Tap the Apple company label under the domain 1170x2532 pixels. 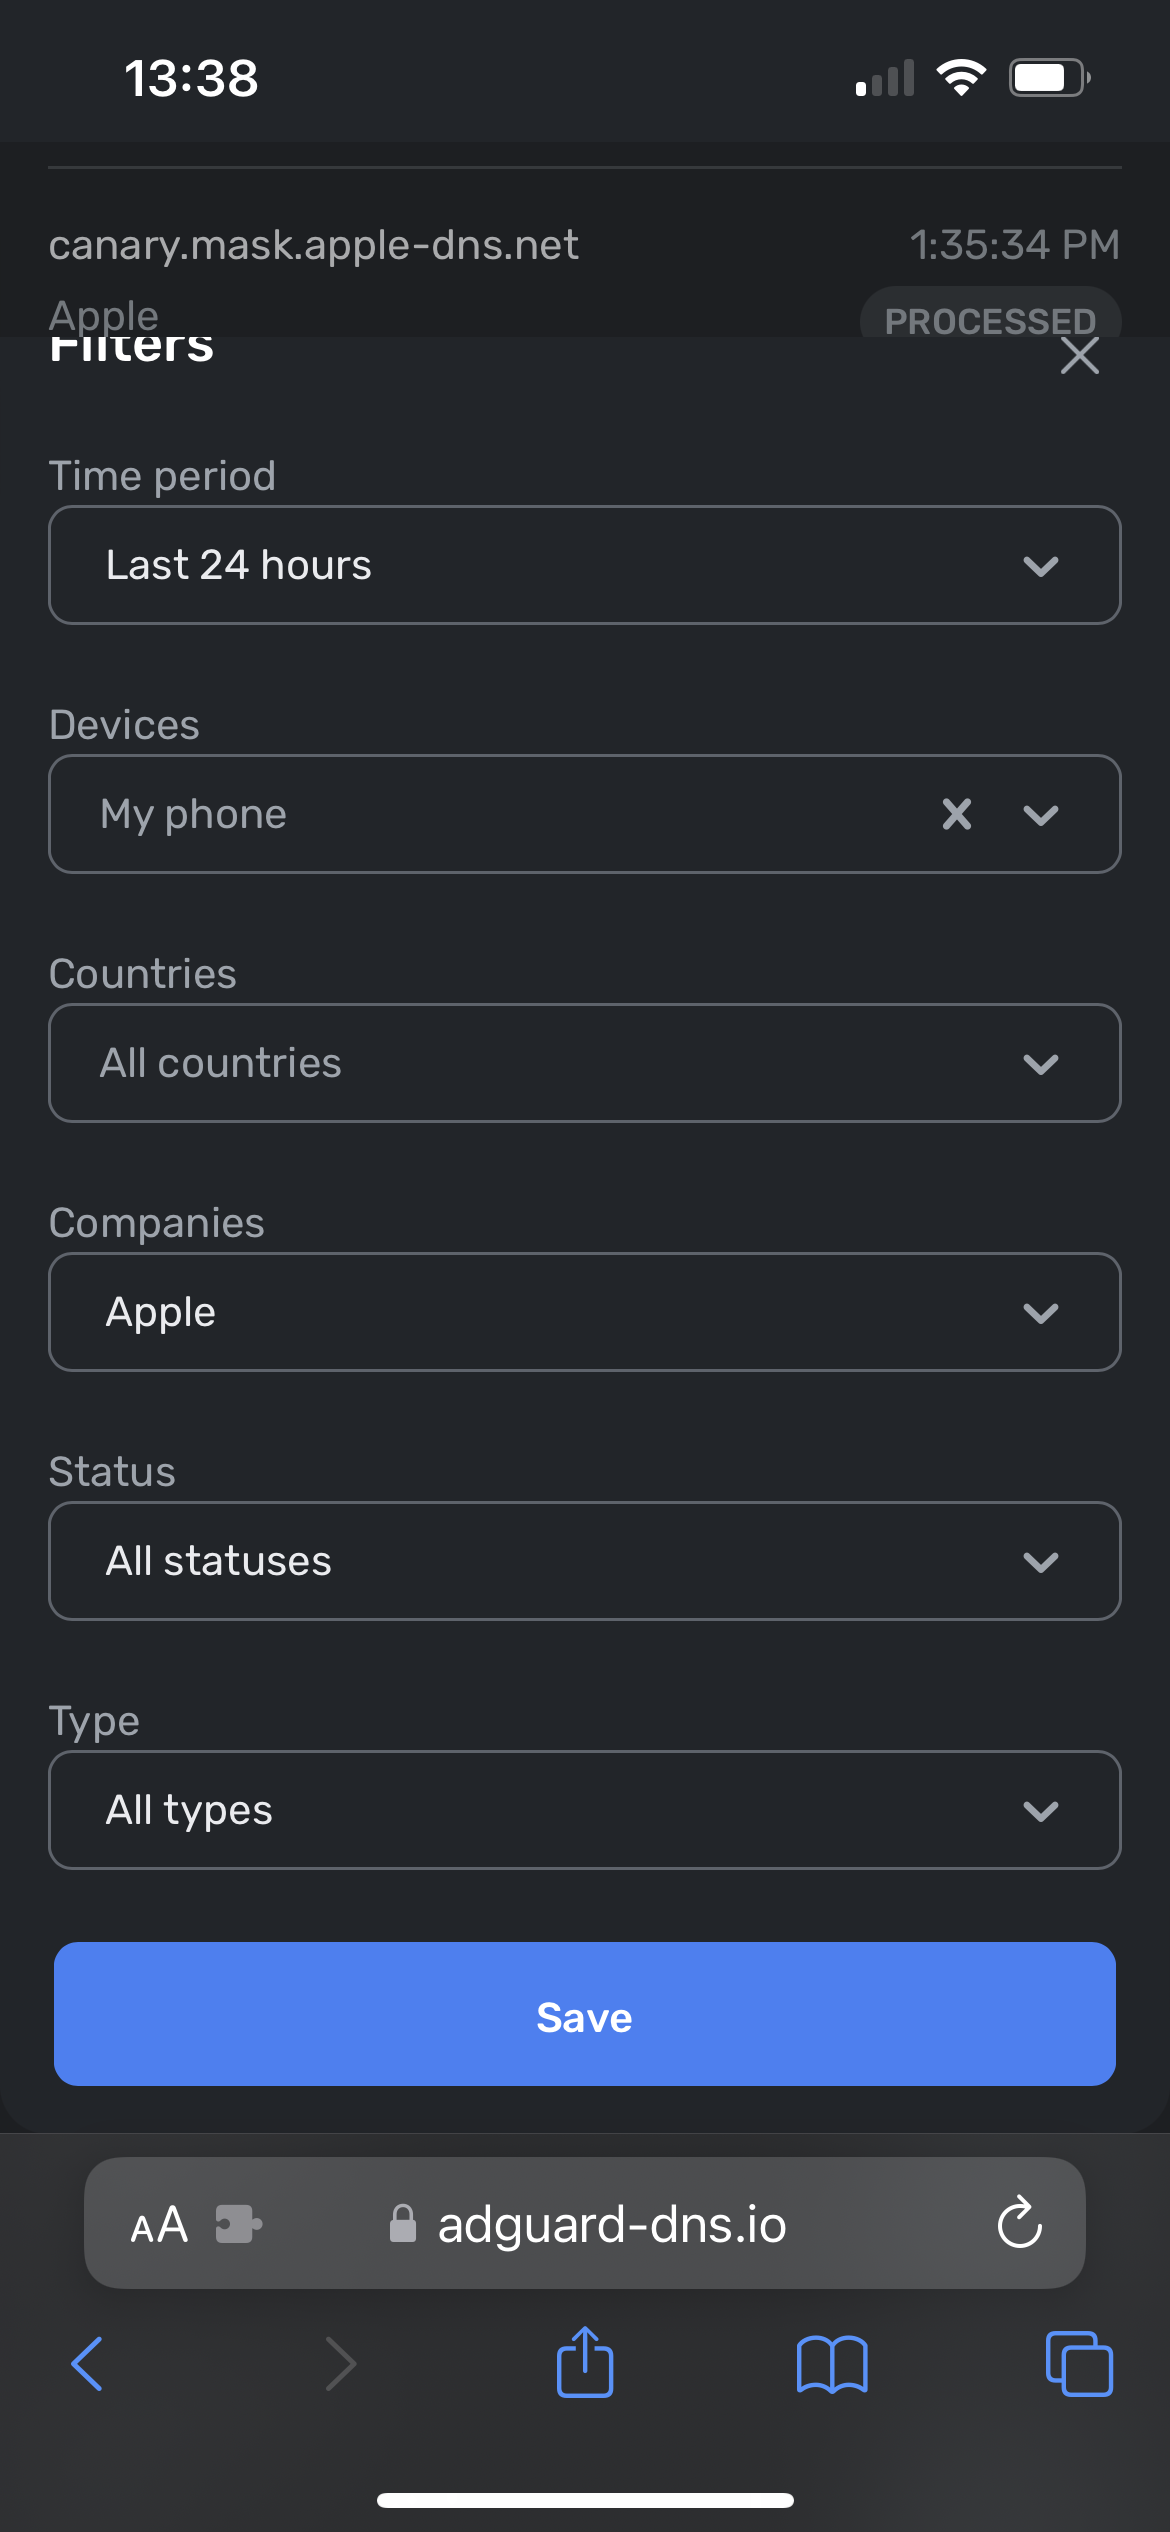point(104,316)
